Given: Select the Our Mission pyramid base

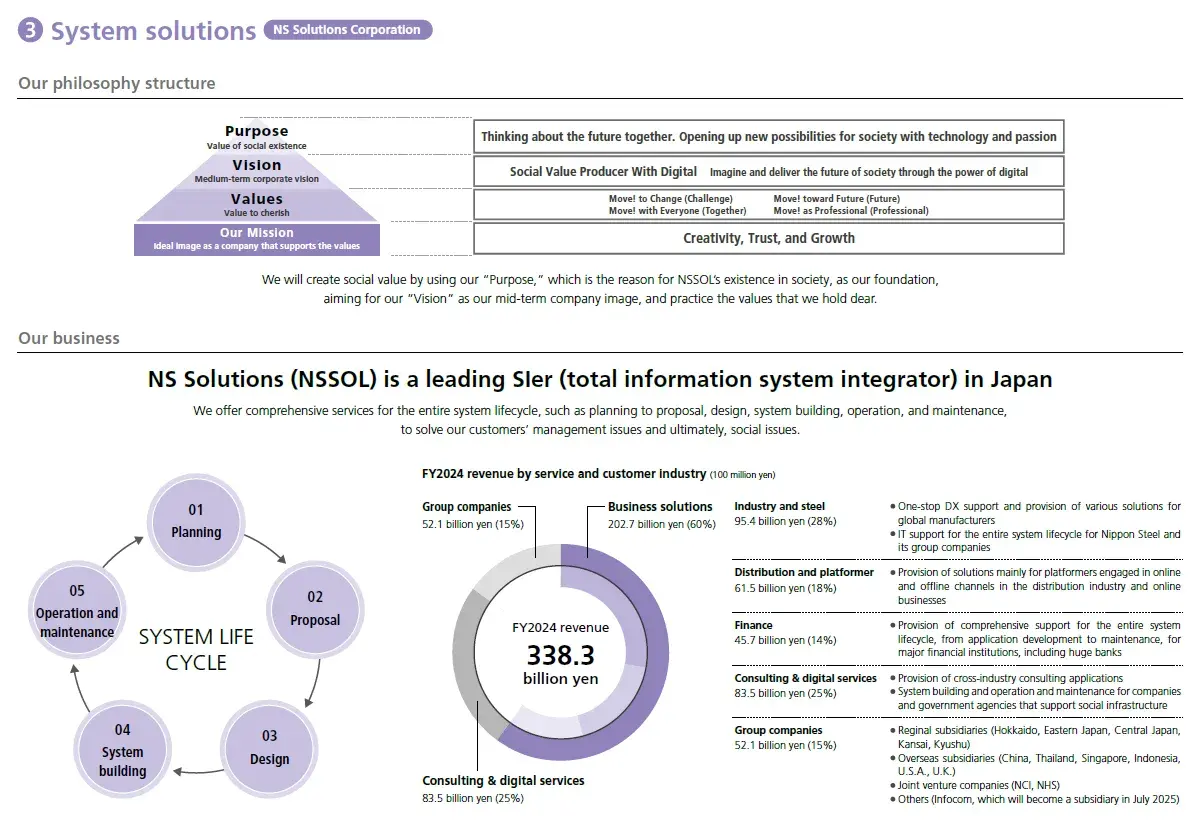Looking at the screenshot, I should pos(256,239).
